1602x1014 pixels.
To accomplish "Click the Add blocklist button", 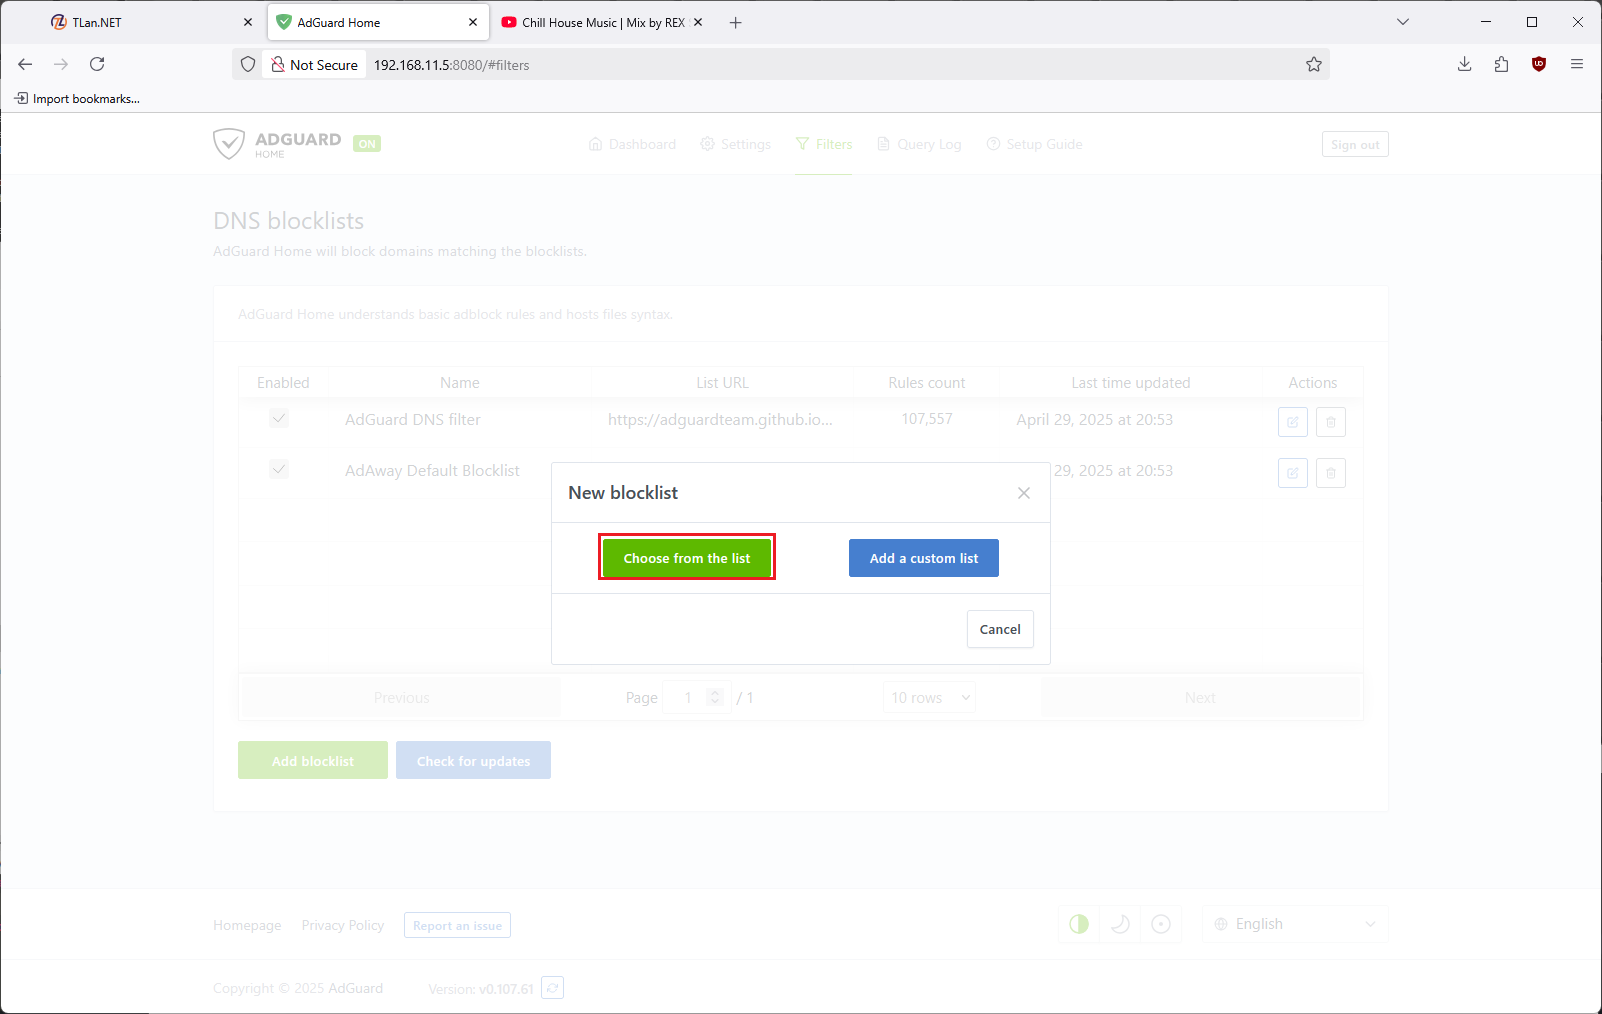I will 313,760.
